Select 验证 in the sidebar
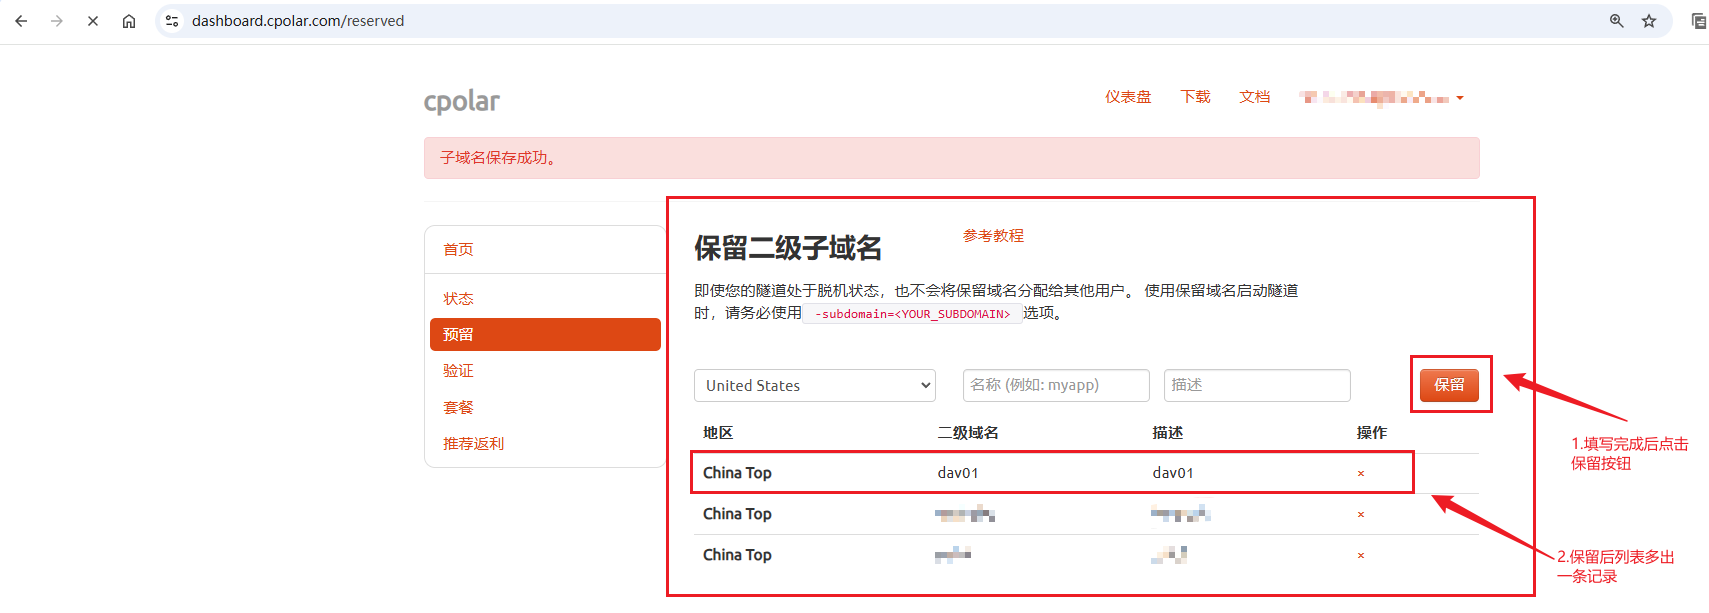Image resolution: width=1709 pixels, height=613 pixels. point(458,371)
